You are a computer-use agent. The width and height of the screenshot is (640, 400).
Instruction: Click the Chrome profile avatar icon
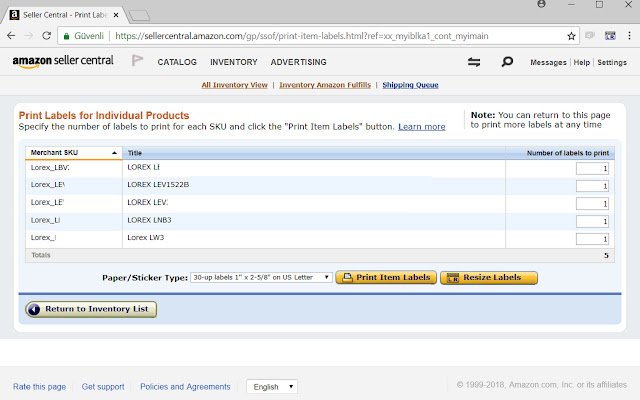click(x=541, y=4)
